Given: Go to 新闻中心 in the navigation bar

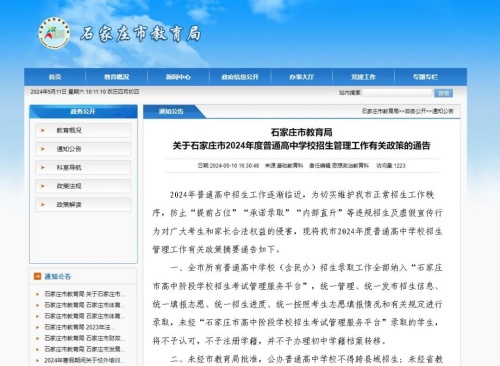Looking at the screenshot, I should pos(178,77).
